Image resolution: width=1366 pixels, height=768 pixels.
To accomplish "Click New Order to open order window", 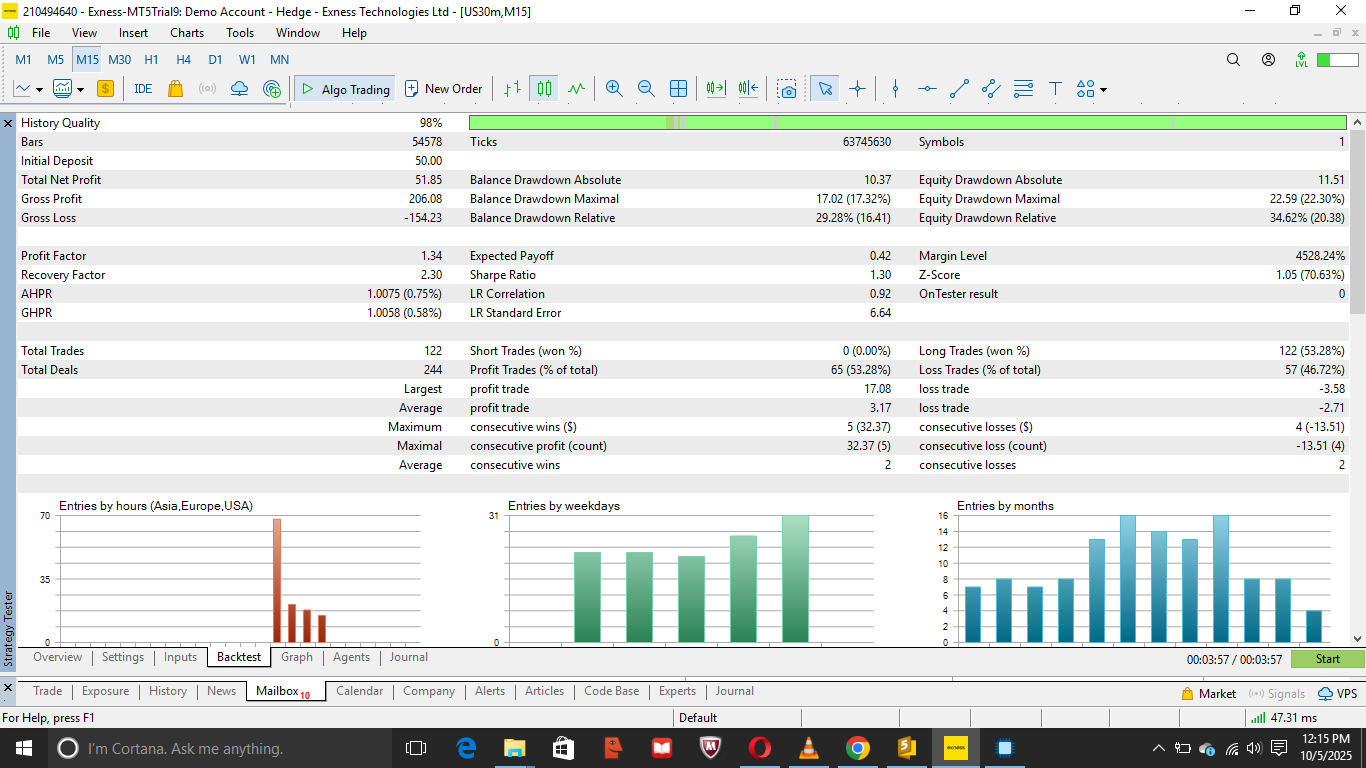I will pyautogui.click(x=444, y=88).
